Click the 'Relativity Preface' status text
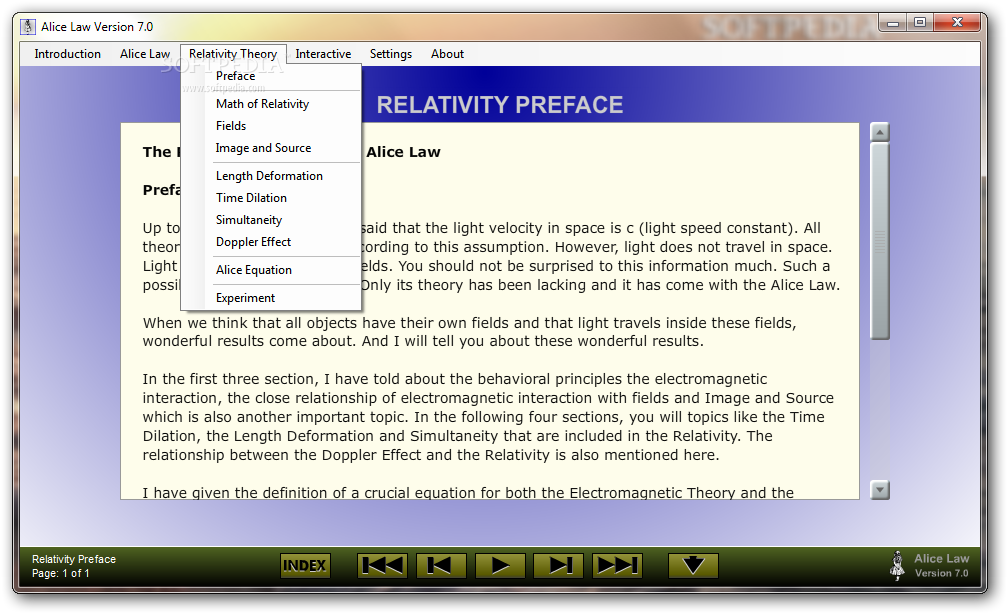 [74, 559]
